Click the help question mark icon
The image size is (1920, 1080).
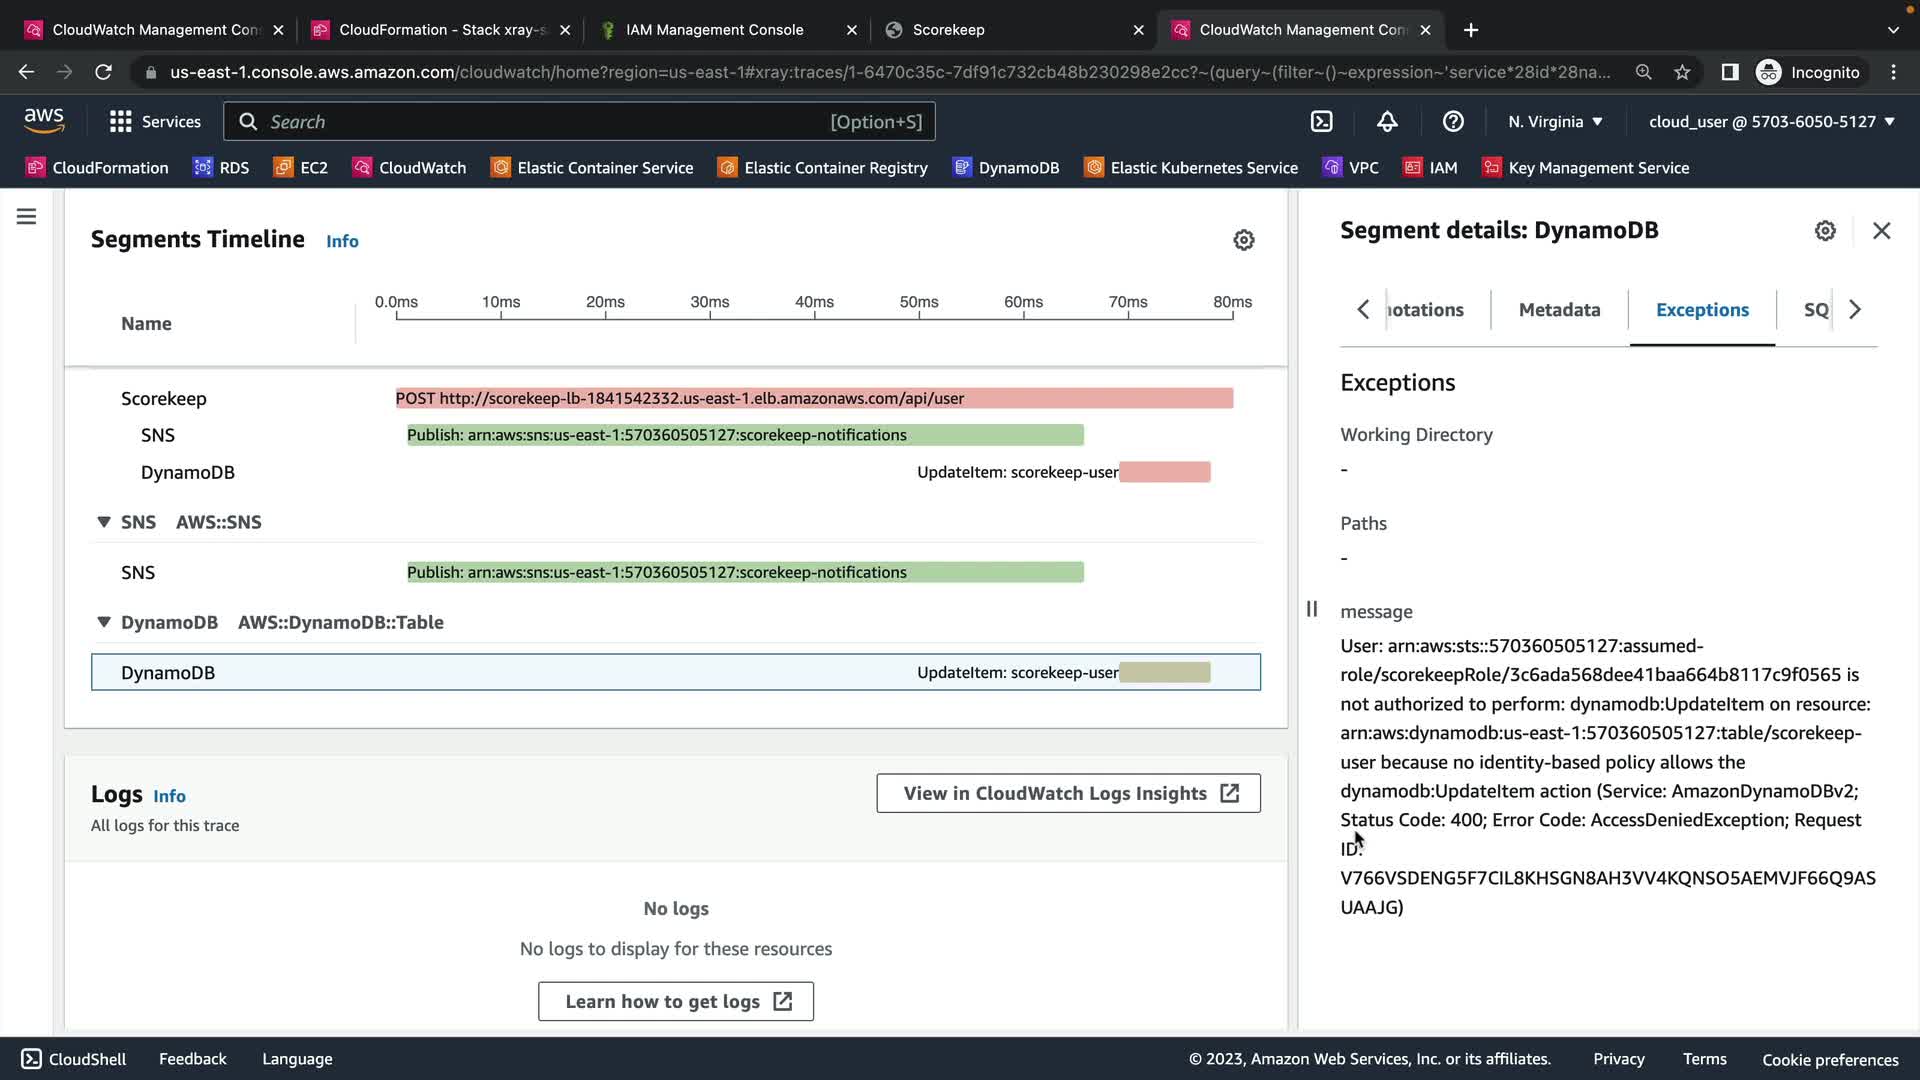pos(1453,122)
